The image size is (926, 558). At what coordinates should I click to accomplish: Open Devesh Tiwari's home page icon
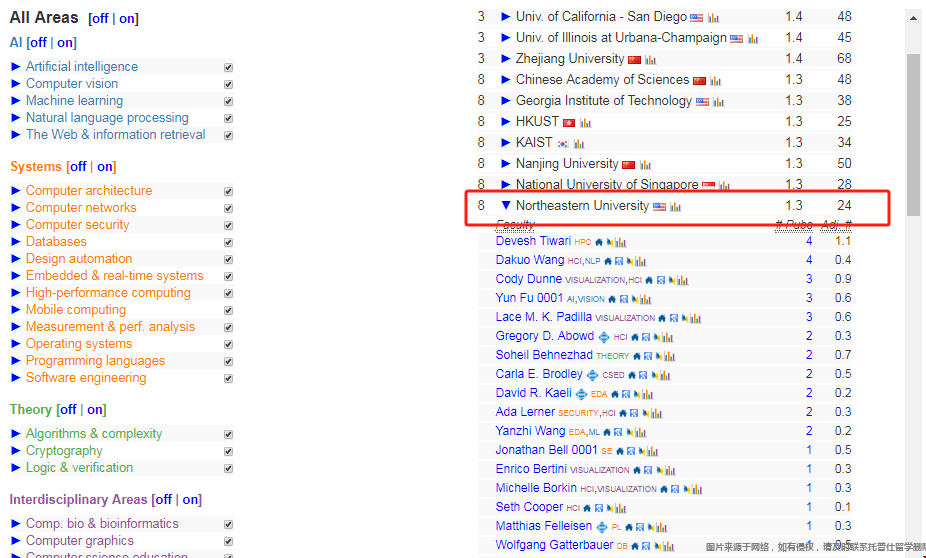[599, 242]
